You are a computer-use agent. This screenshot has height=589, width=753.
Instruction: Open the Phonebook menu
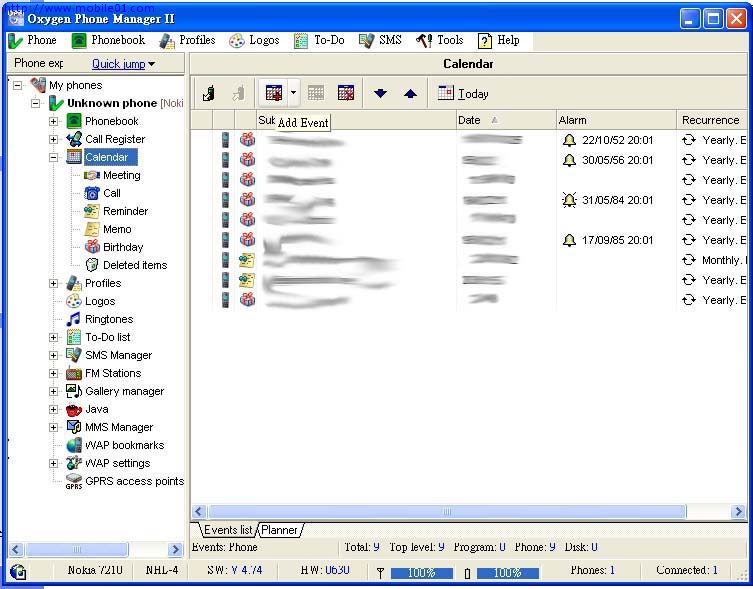[x=109, y=40]
